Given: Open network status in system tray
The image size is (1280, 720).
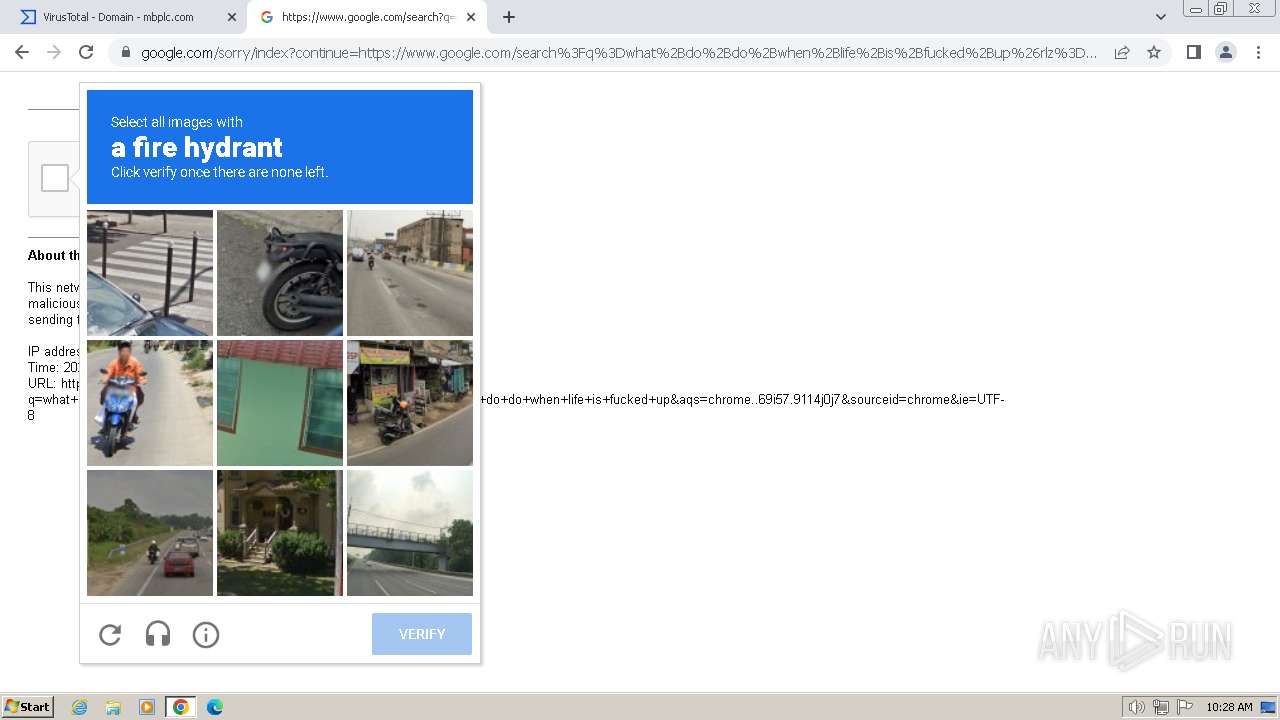Looking at the screenshot, I should [x=1161, y=707].
